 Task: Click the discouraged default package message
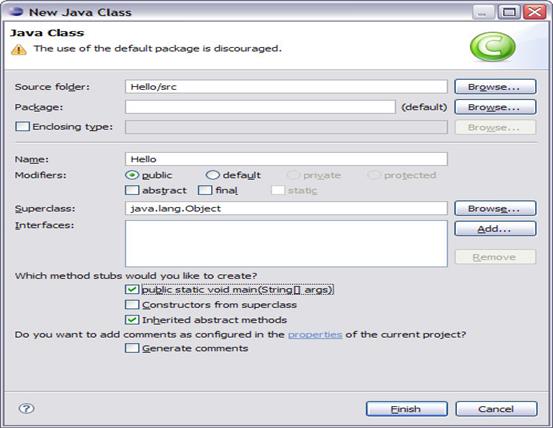click(158, 49)
